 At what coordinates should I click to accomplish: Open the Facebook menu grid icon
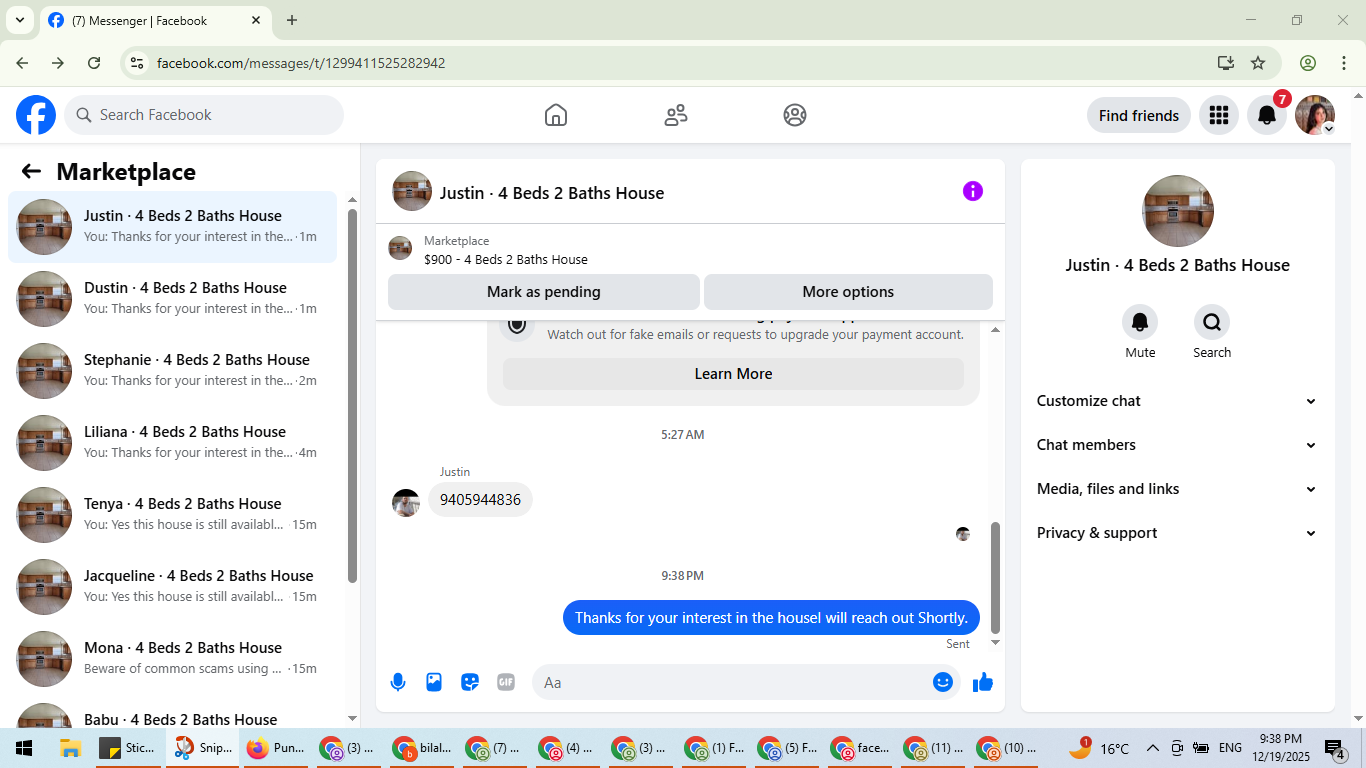tap(1218, 115)
